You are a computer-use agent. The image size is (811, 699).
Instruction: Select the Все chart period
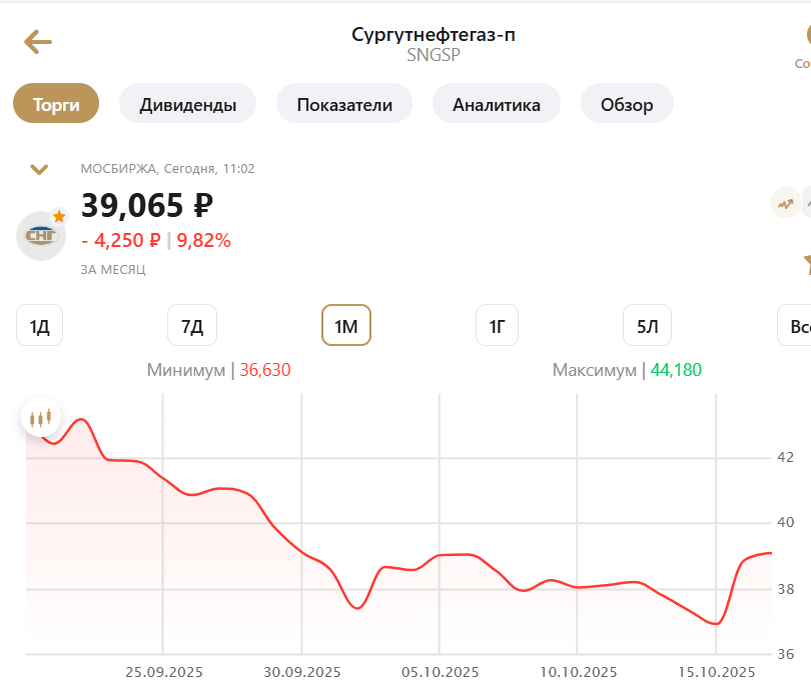(x=795, y=325)
